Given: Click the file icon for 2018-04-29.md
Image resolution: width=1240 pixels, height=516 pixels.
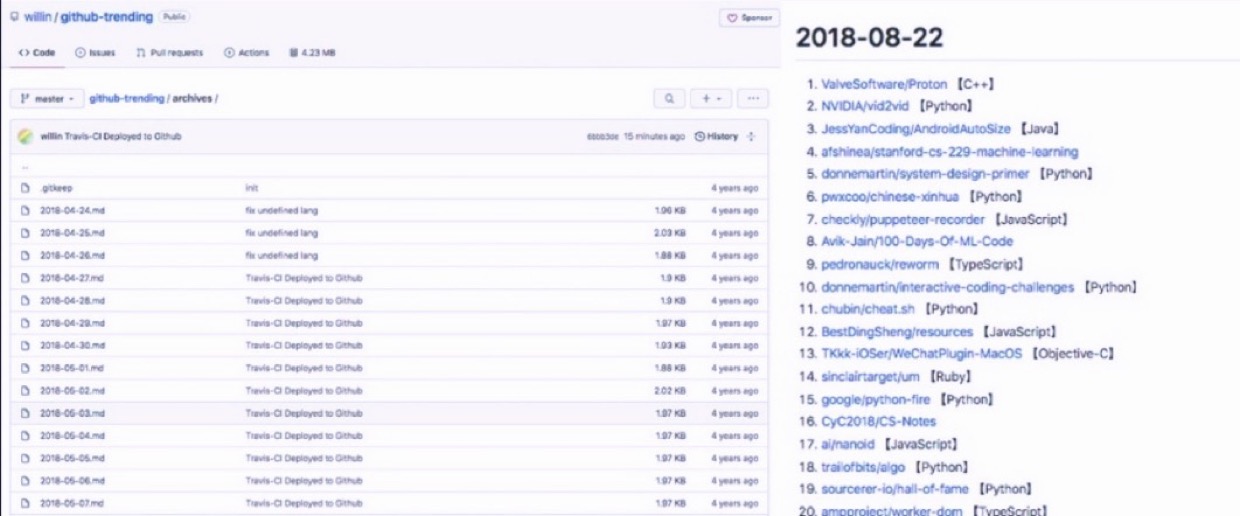Looking at the screenshot, I should coord(25,323).
